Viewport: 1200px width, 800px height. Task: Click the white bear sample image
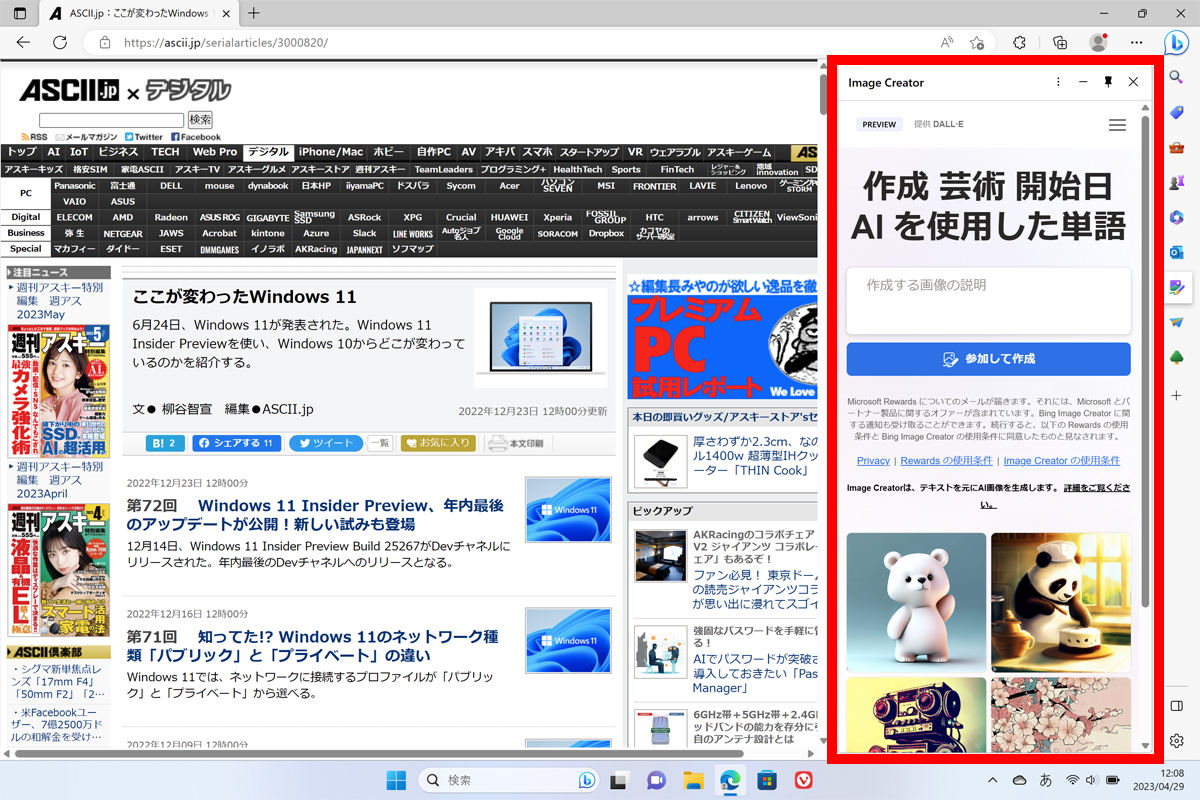click(916, 602)
